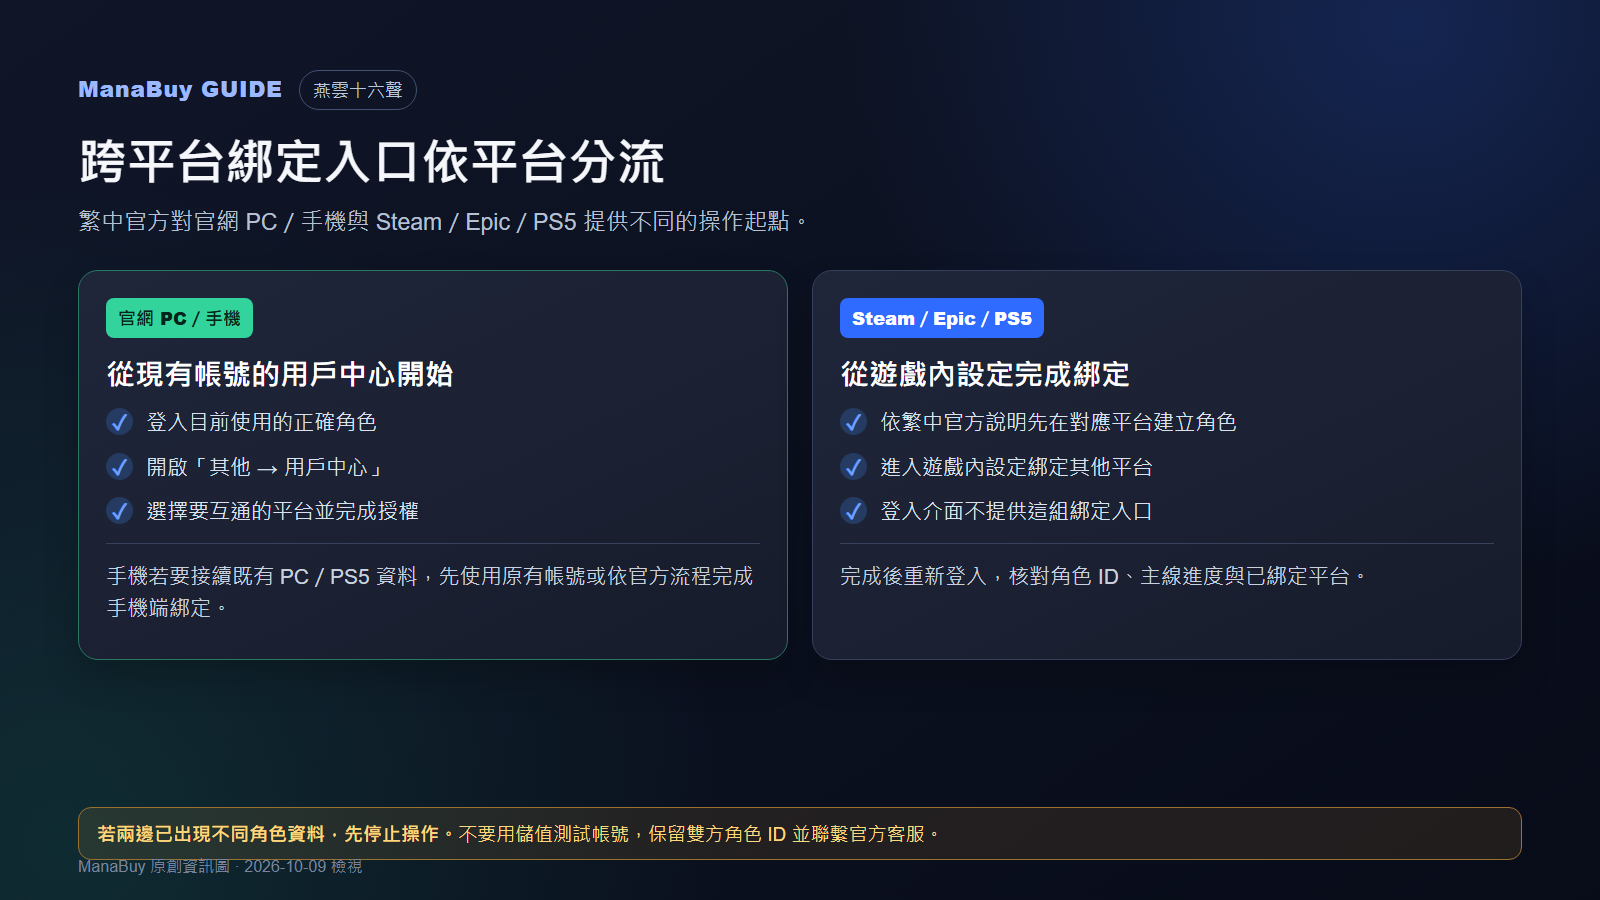Click the text 開啟「其他 → 用戶中心」

click(266, 467)
